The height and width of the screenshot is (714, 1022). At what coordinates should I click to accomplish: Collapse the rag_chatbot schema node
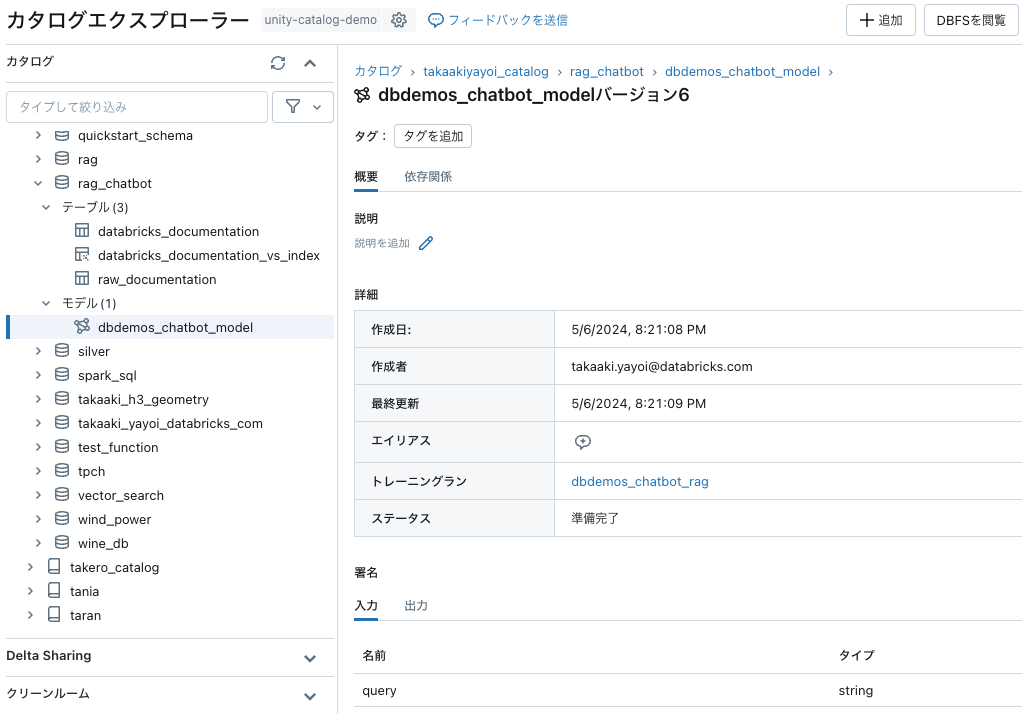pos(38,183)
